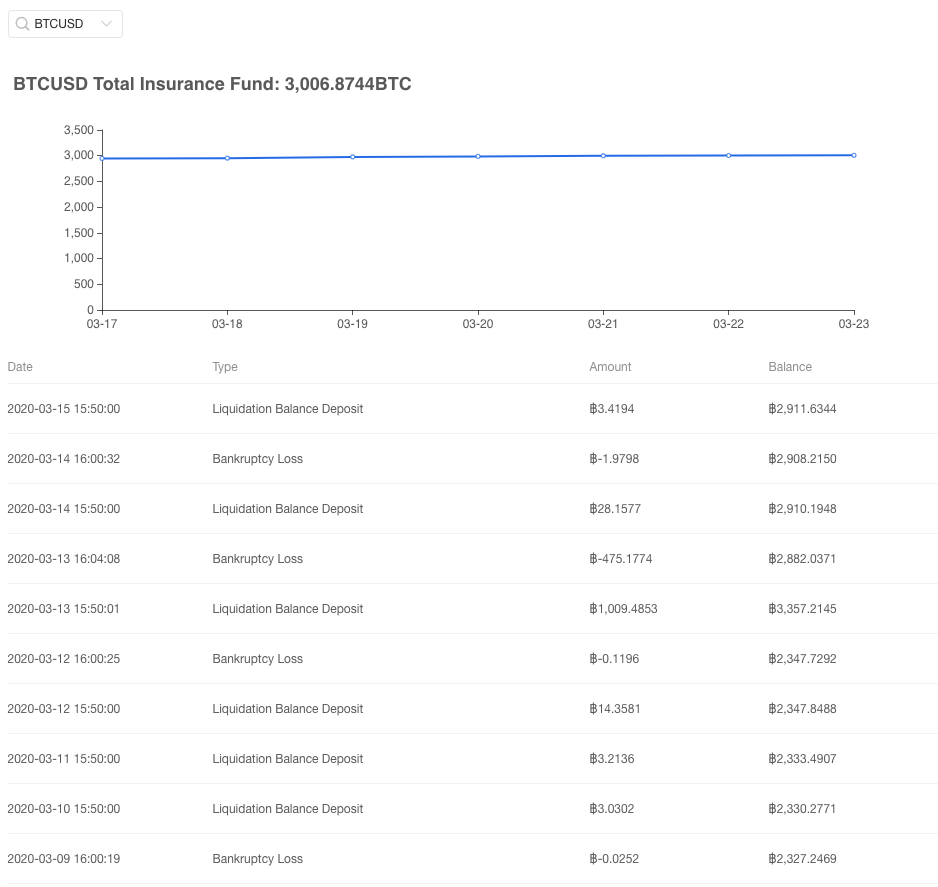Click amount ฿-475.1774
Viewport: 938px width, 887px height.
[x=620, y=559]
